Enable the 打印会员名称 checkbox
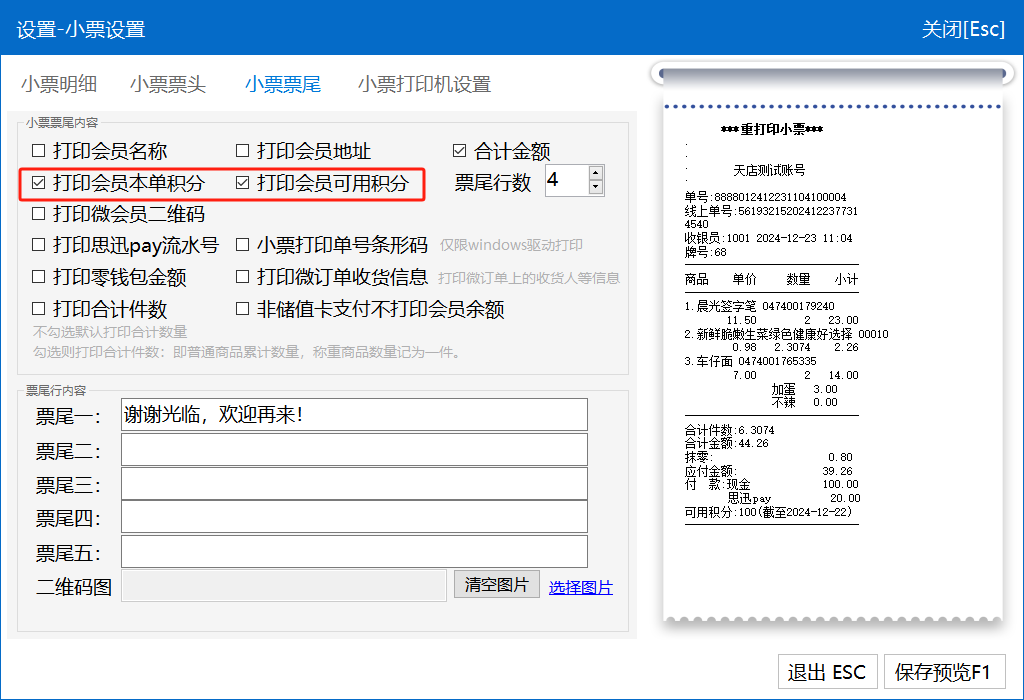Image resolution: width=1024 pixels, height=700 pixels. [x=39, y=152]
